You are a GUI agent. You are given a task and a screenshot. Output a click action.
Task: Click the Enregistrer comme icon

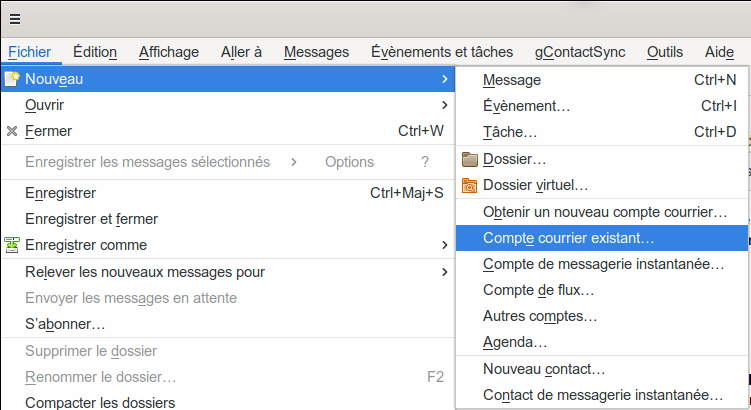[12, 245]
